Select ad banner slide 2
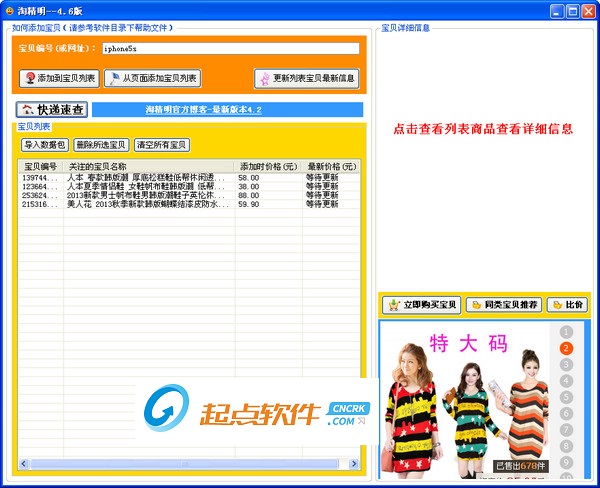The width and height of the screenshot is (600, 488). pos(566,348)
